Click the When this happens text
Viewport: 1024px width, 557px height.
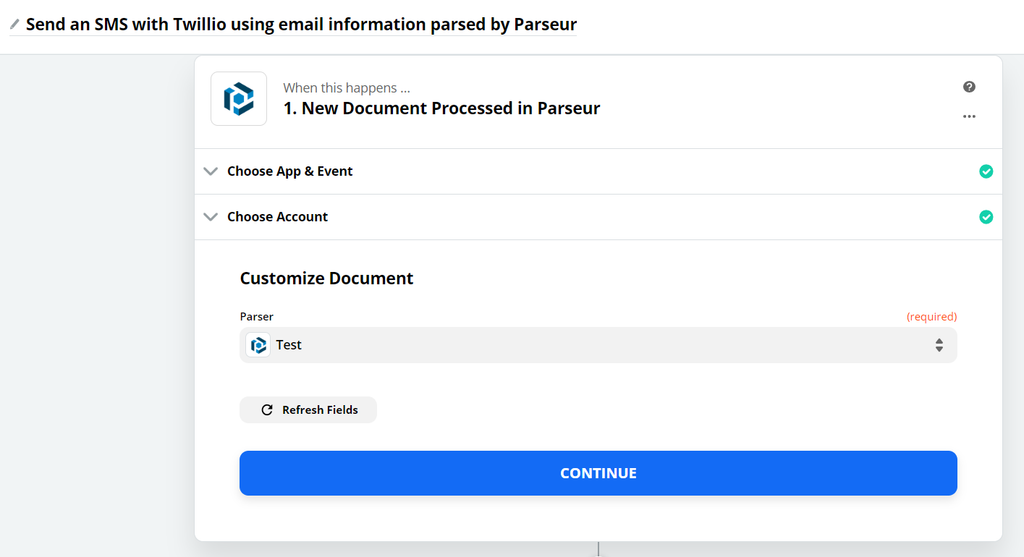347,88
